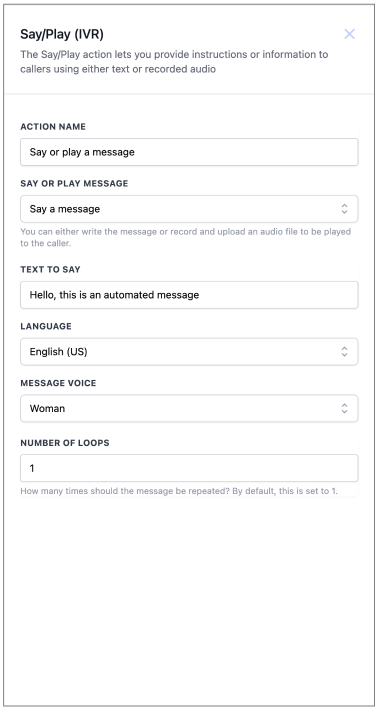Image resolution: width=381 pixels, height=709 pixels.
Task: Click the chevron icon in the English (US) field
Action: [344, 352]
